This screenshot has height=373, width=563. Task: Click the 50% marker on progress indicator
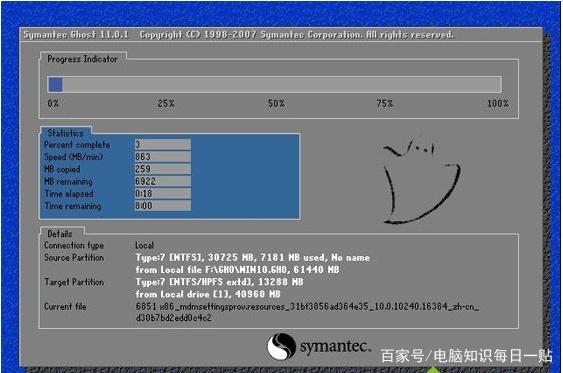(x=276, y=103)
